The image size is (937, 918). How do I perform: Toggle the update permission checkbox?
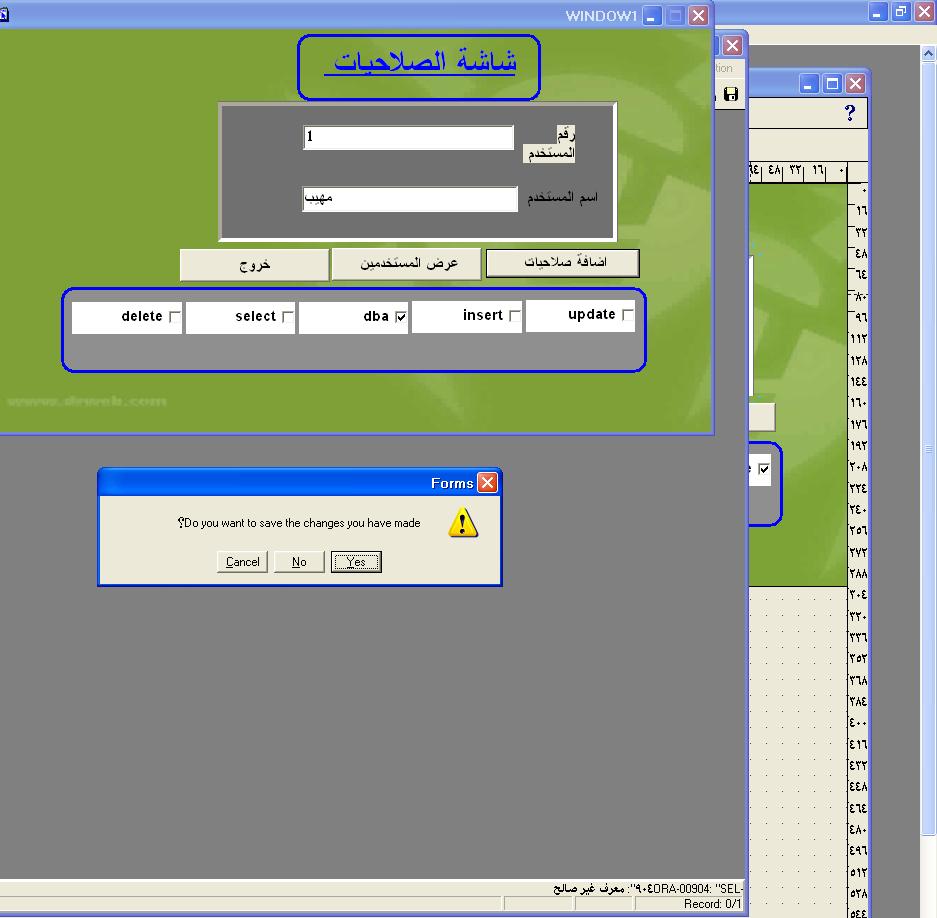[627, 316]
